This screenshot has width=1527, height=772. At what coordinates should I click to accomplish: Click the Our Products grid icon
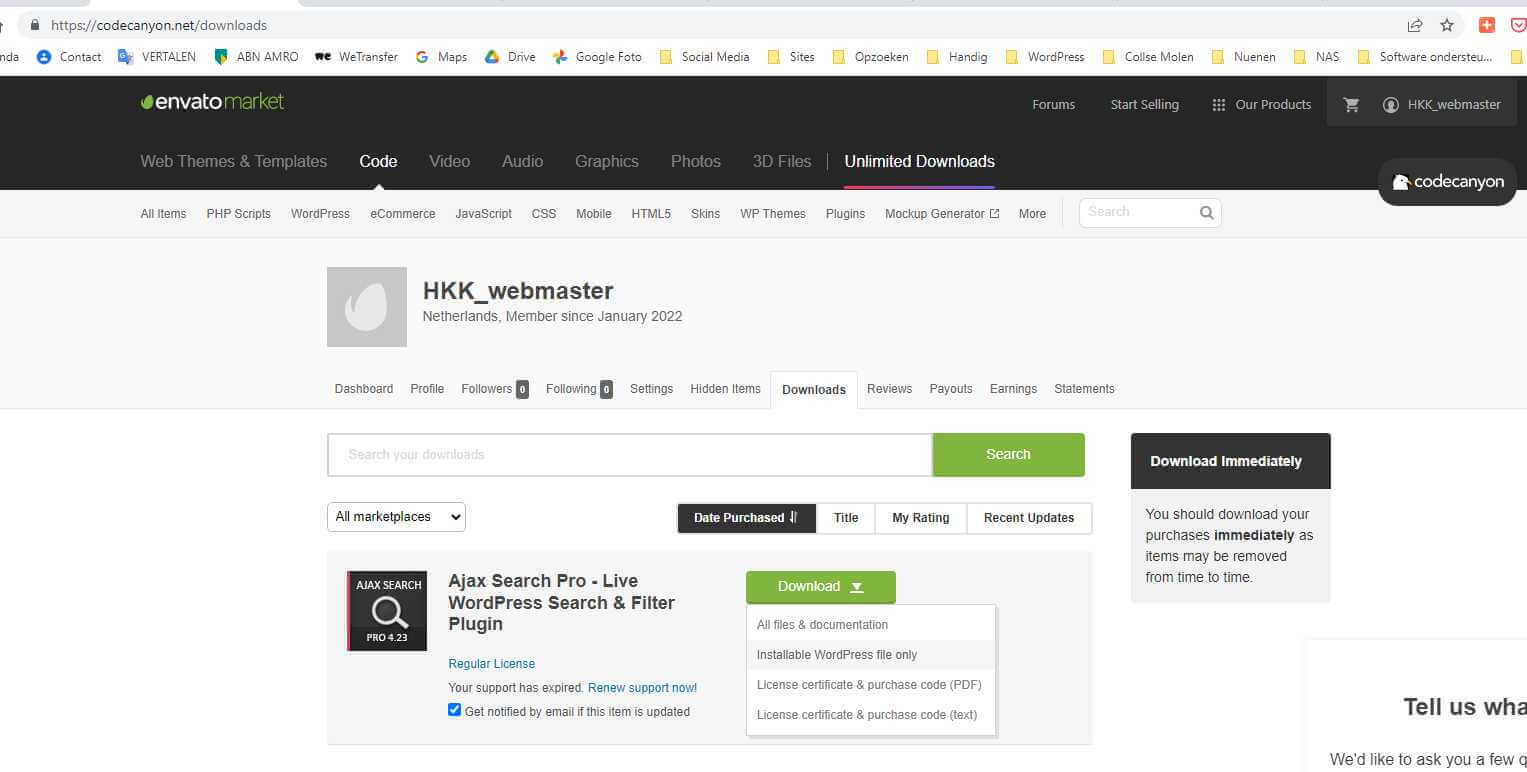tap(1218, 105)
